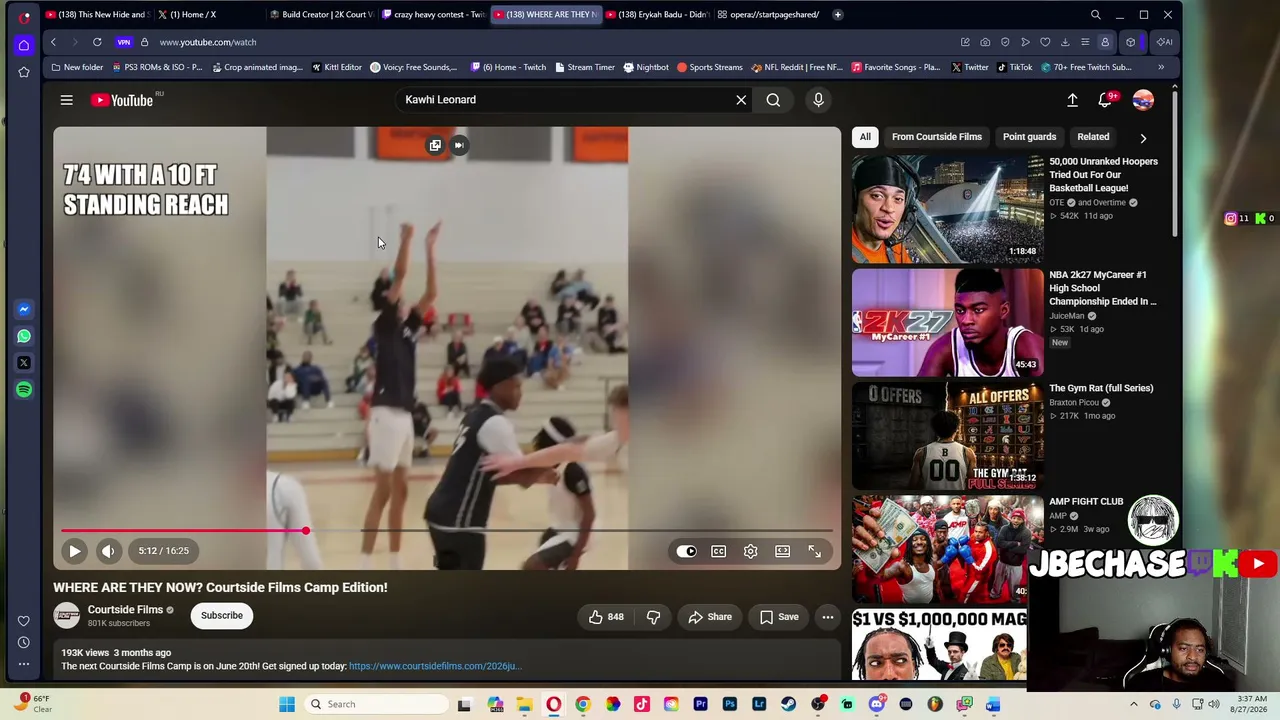
Task: Open Spotify in the browser sidebar
Action: tap(24, 390)
